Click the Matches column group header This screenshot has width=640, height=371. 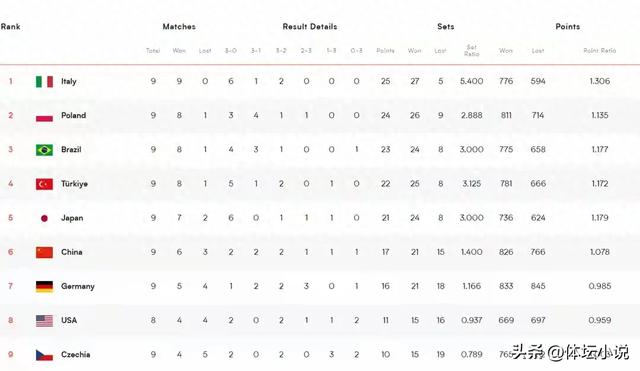point(179,27)
